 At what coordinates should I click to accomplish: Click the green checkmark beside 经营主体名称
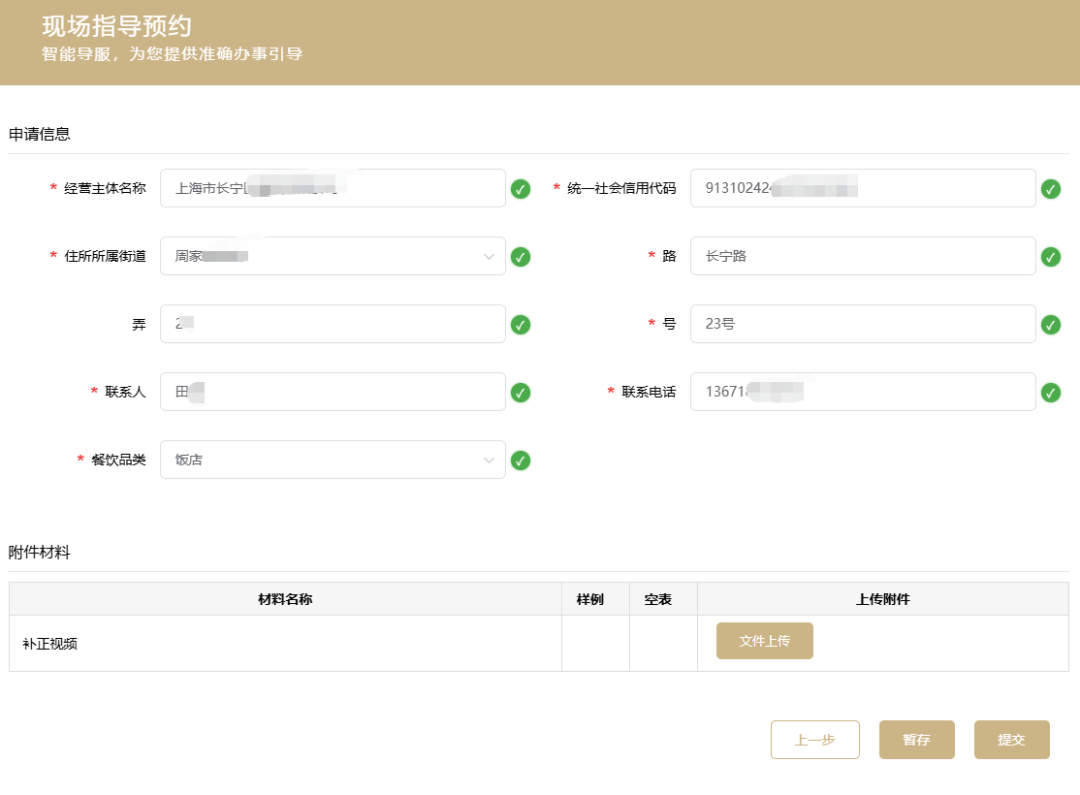tap(520, 187)
